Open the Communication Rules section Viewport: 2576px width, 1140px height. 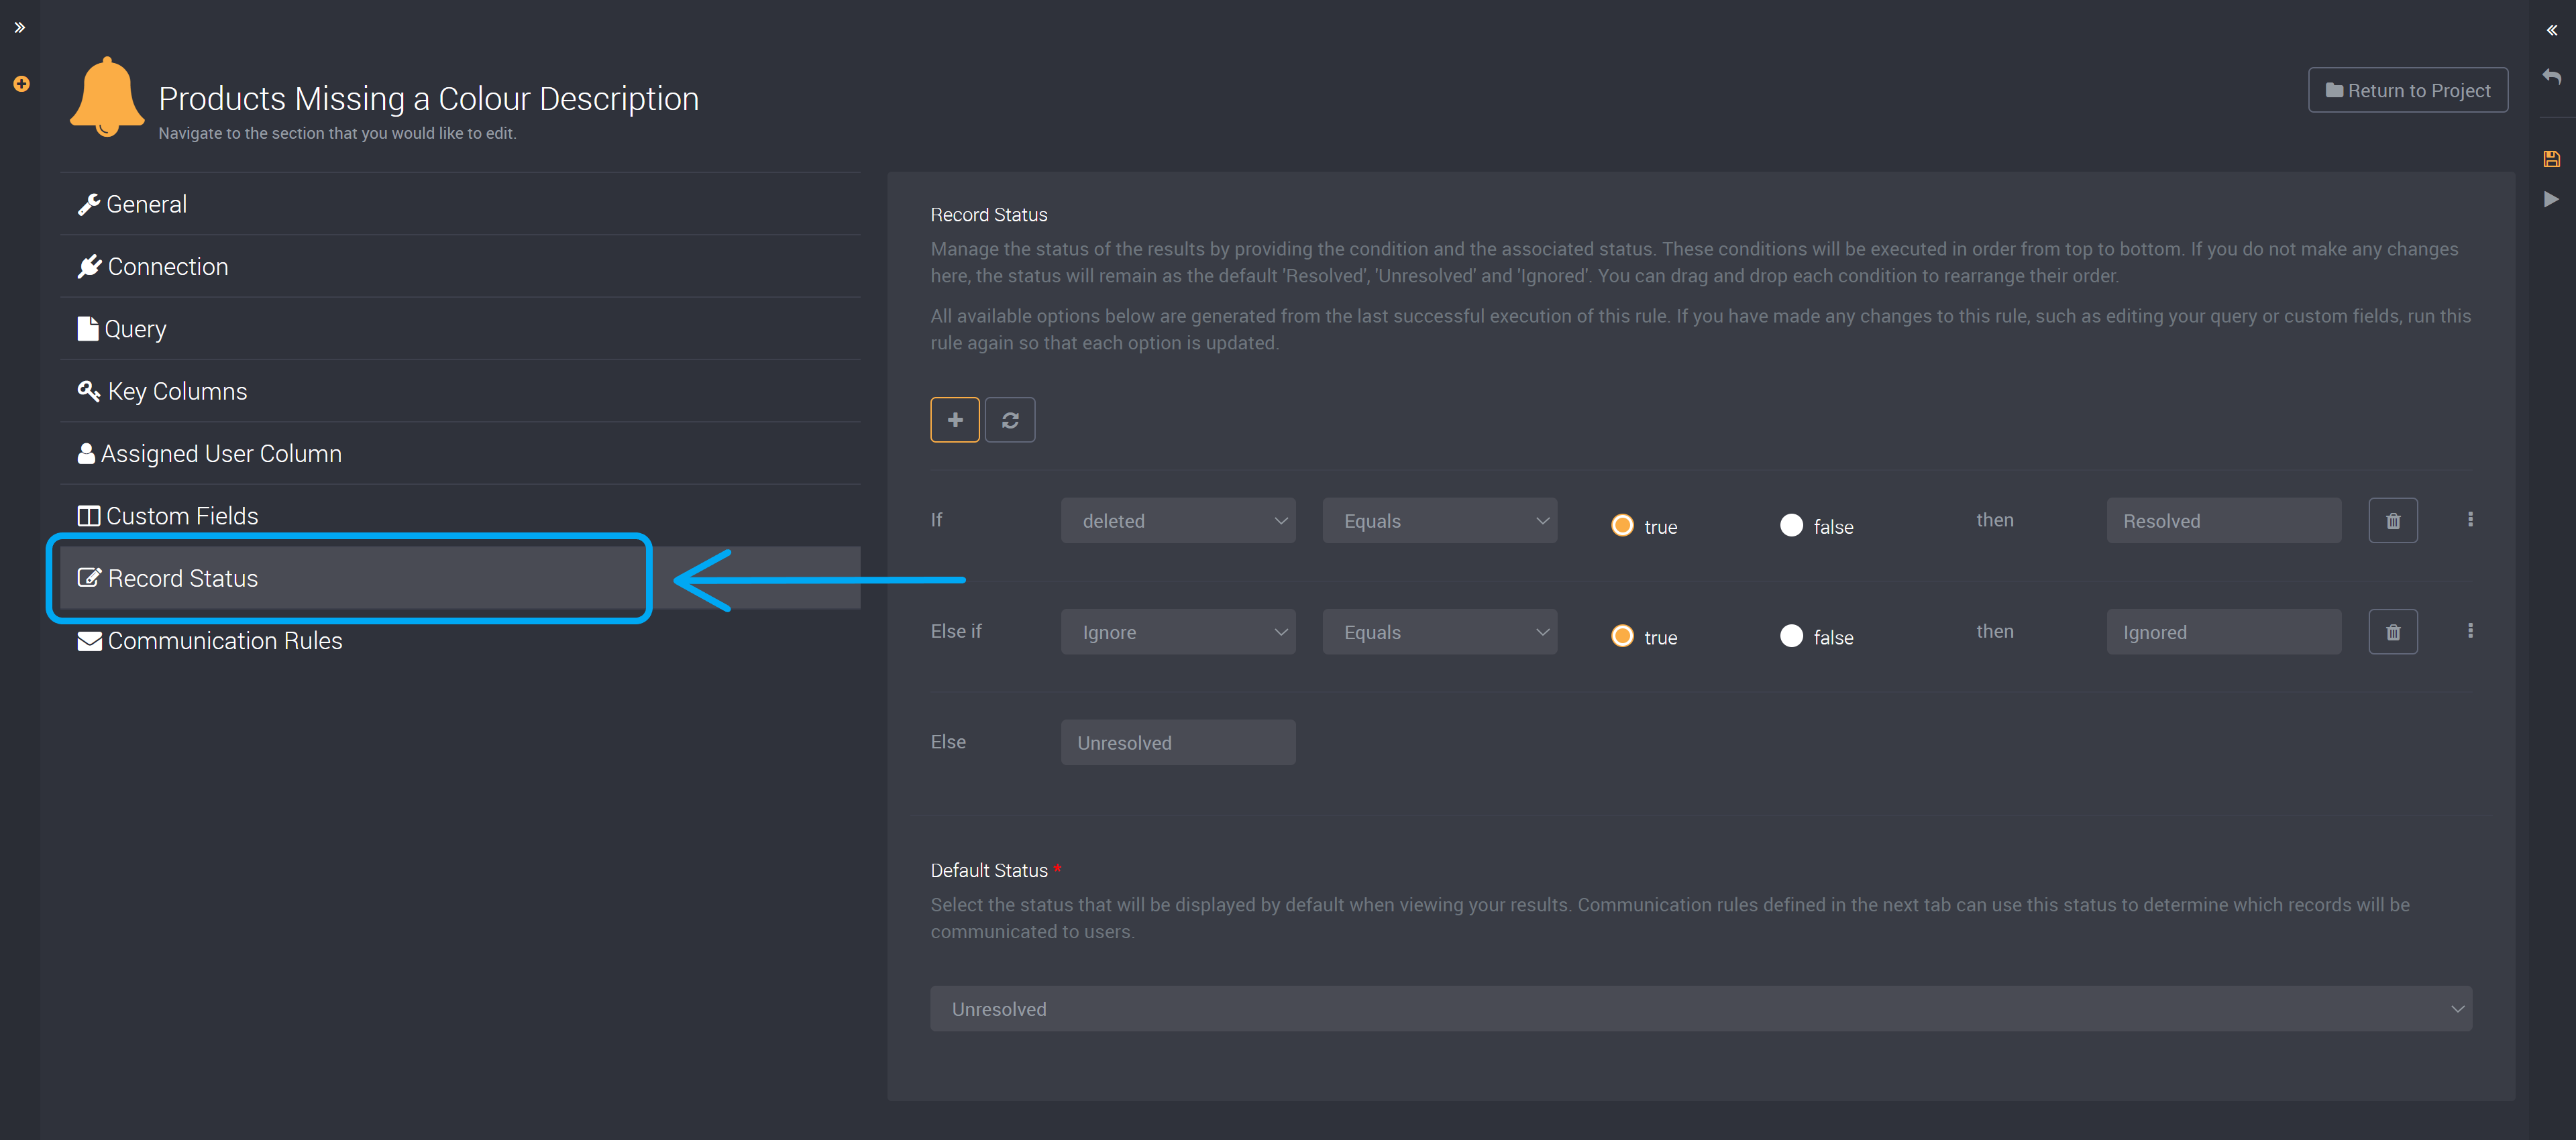[x=460, y=641]
